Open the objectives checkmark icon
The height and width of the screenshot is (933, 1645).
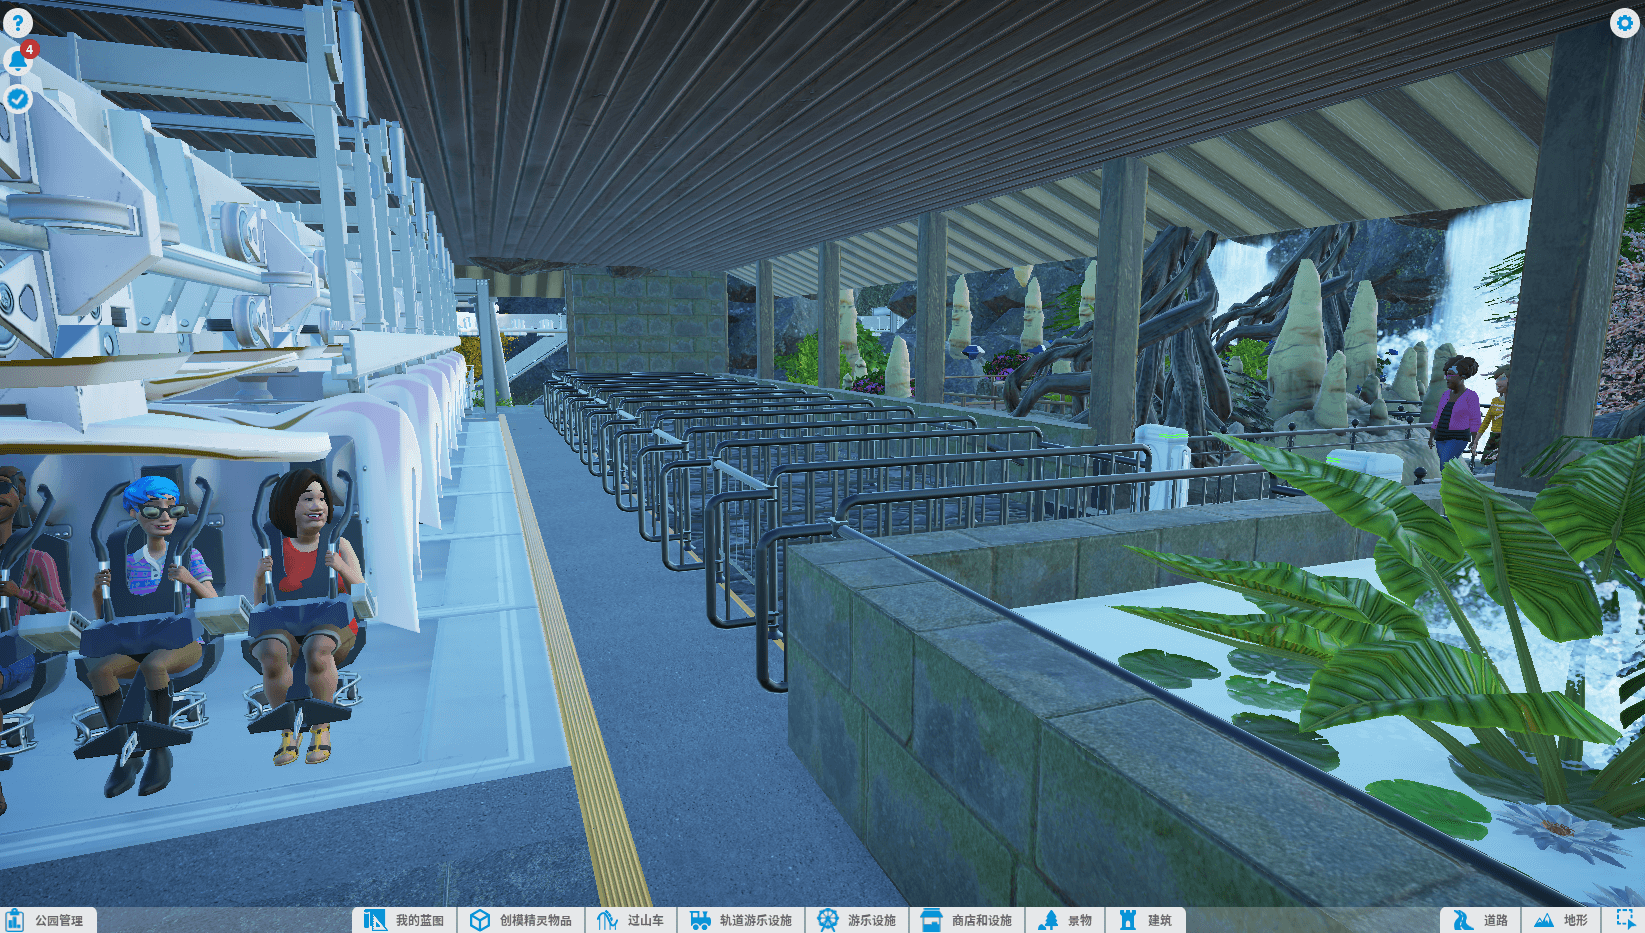pyautogui.click(x=18, y=98)
